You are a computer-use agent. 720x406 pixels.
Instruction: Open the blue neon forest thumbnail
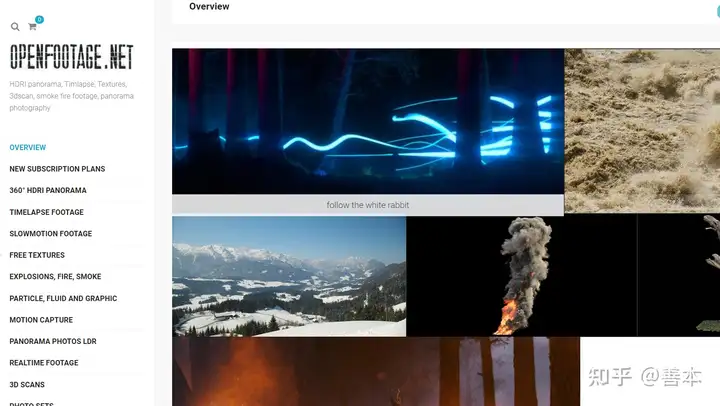368,121
